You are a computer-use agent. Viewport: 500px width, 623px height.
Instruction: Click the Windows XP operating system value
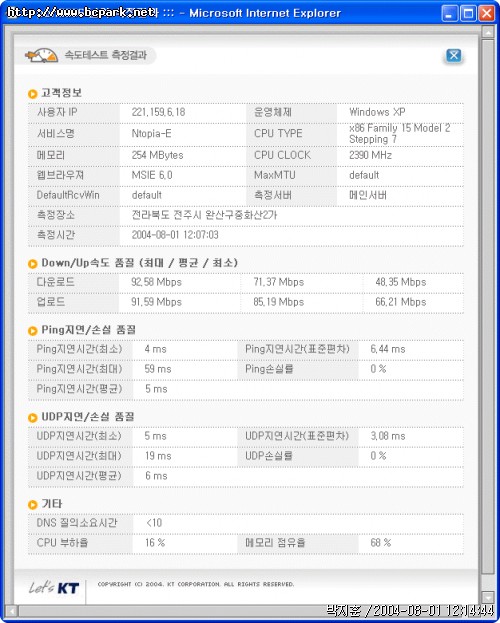tap(377, 112)
